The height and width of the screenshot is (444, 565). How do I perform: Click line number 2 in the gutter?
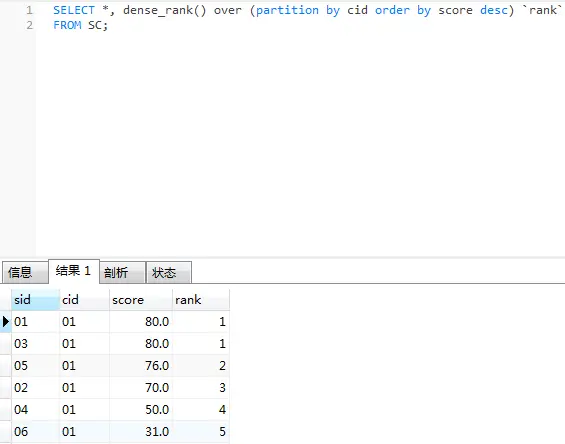click(x=30, y=25)
